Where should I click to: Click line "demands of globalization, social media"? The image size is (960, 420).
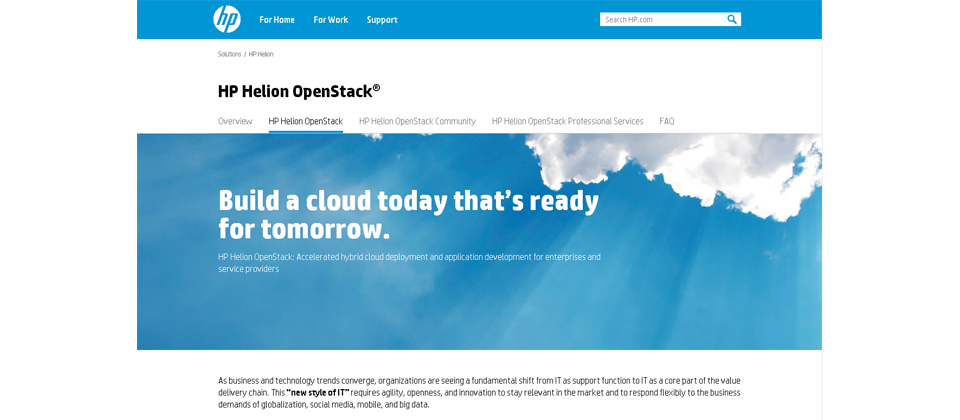click(x=324, y=405)
